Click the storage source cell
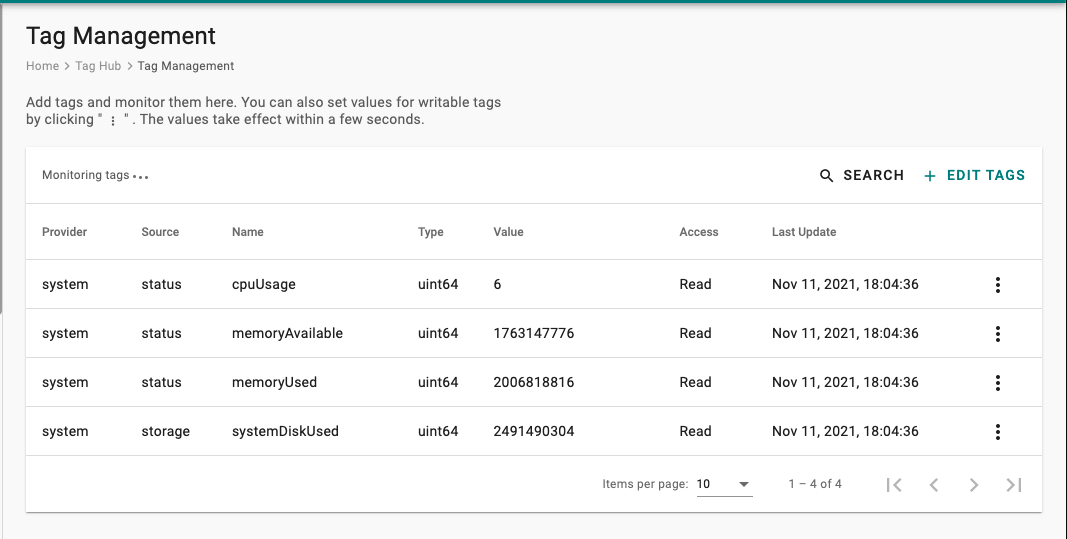1067x539 pixels. point(165,431)
